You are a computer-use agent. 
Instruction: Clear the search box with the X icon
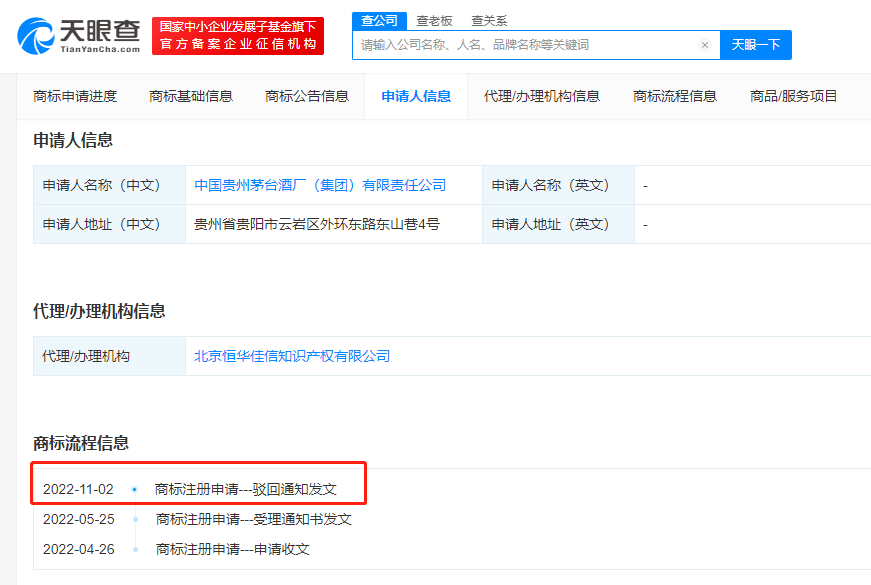pos(704,45)
